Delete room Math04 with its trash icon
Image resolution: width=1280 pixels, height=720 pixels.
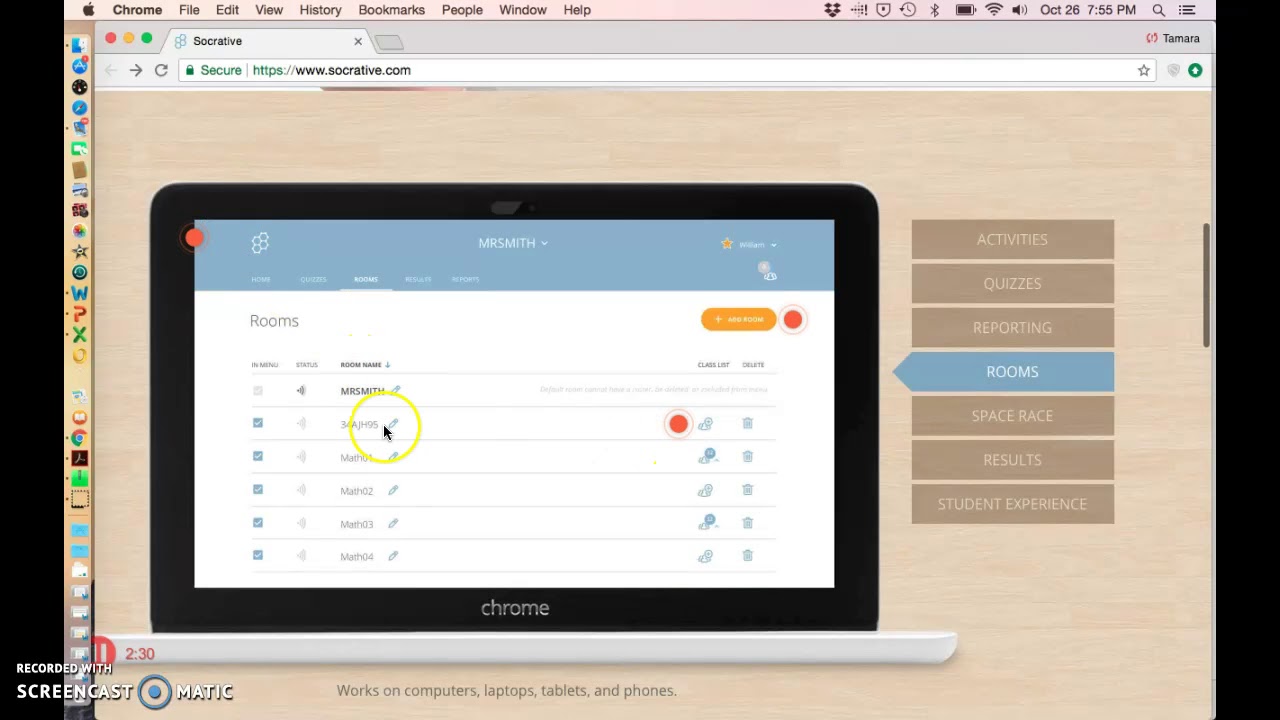747,555
